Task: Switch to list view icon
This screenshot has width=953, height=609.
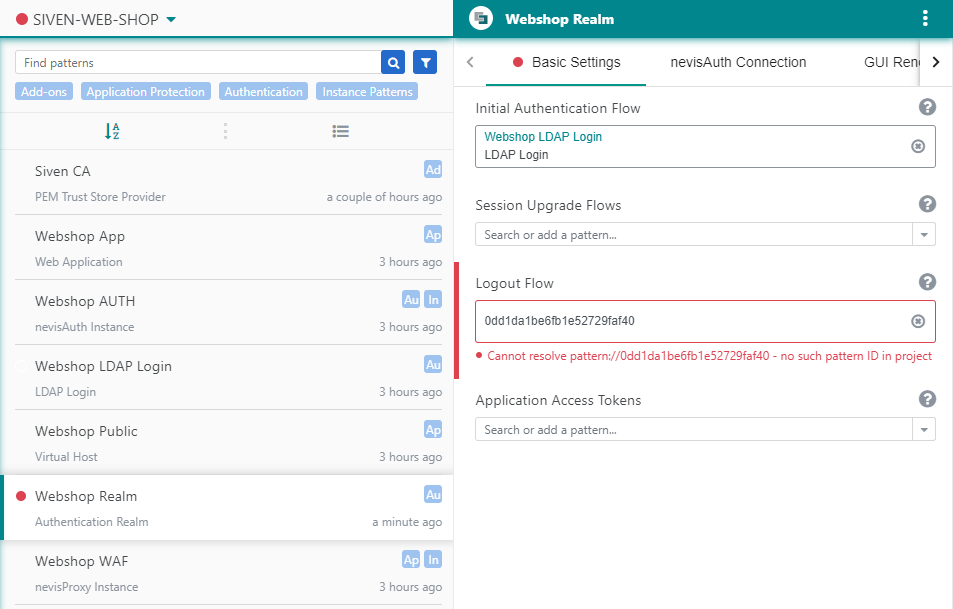Action: (x=340, y=131)
